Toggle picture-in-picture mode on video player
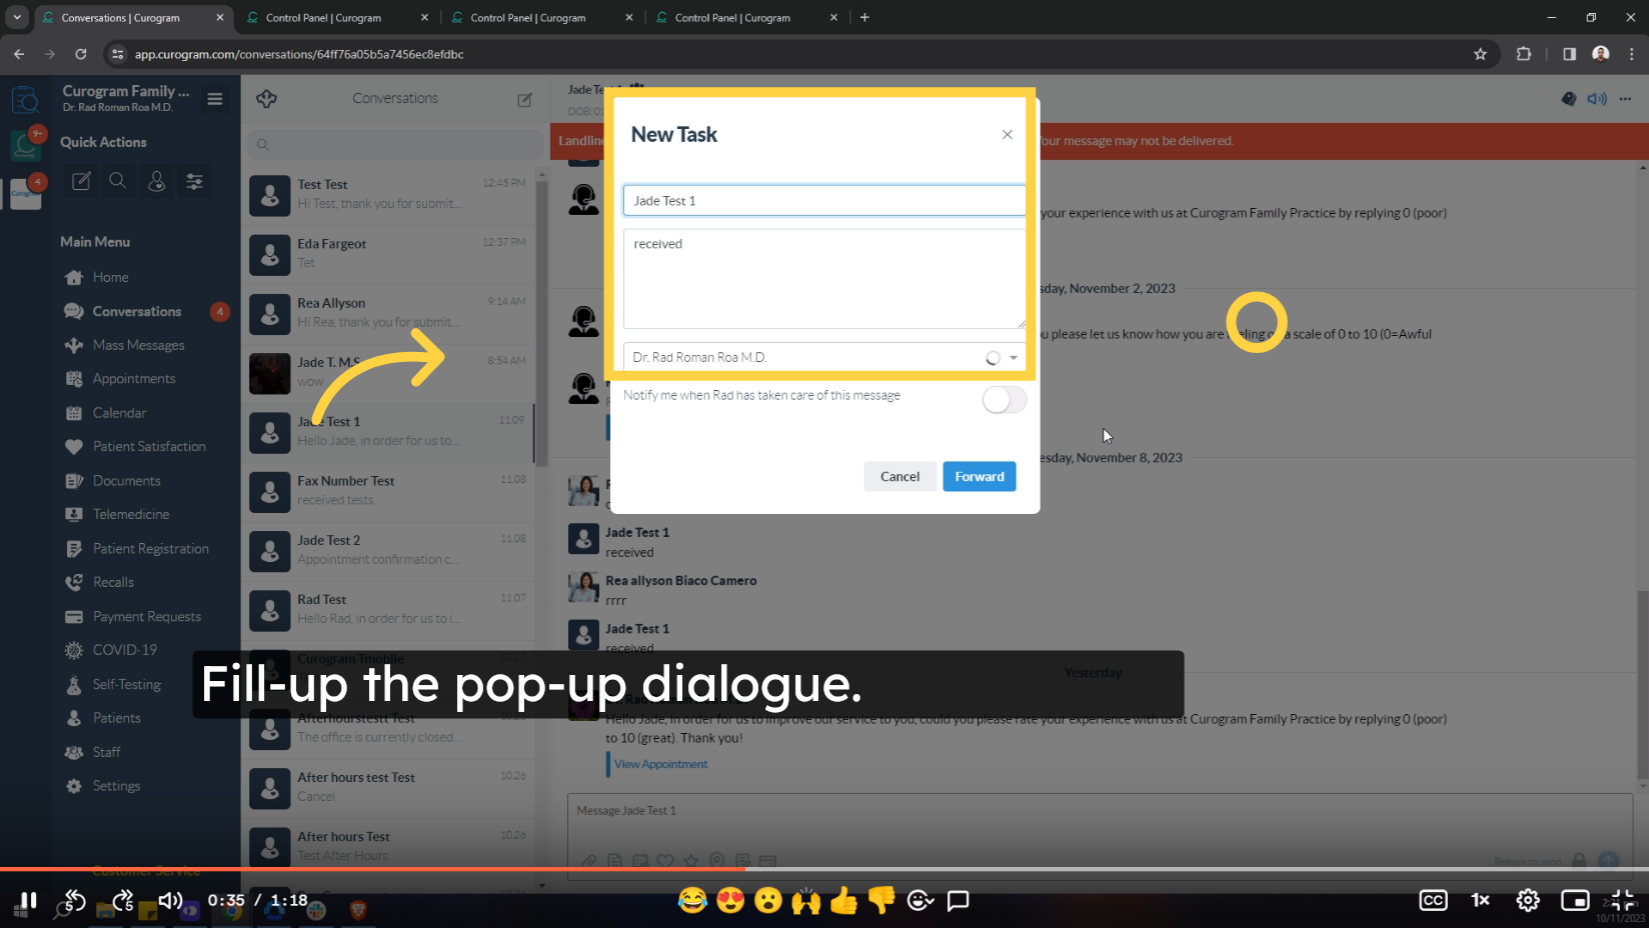1649x928 pixels. 1574,900
